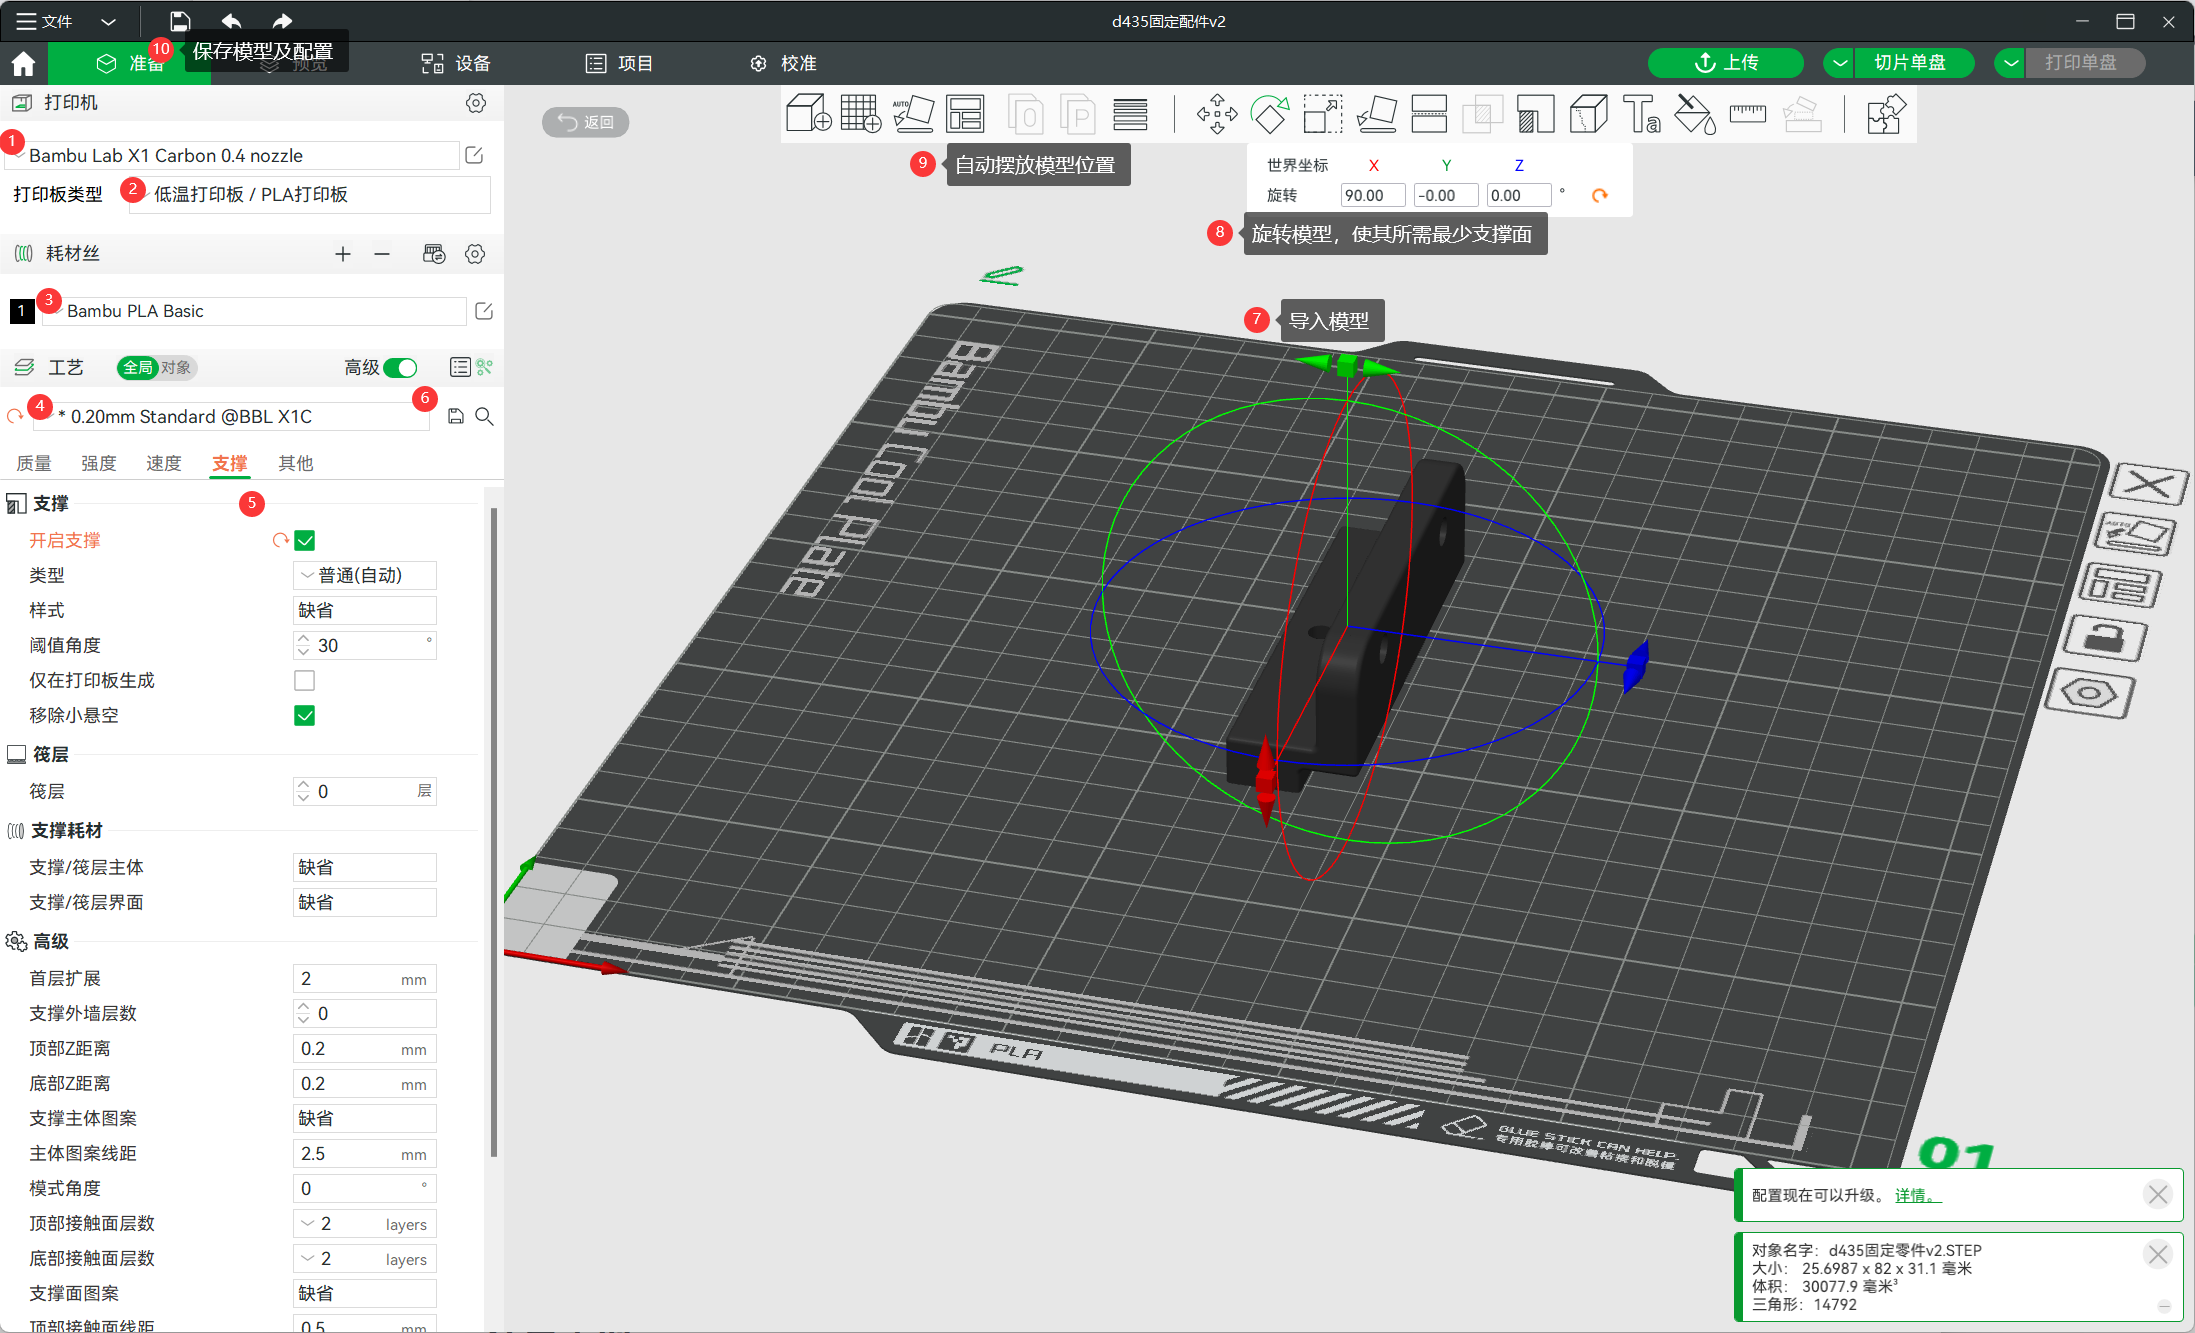Open the Support painting tool
The height and width of the screenshot is (1333, 2195).
(x=1535, y=113)
